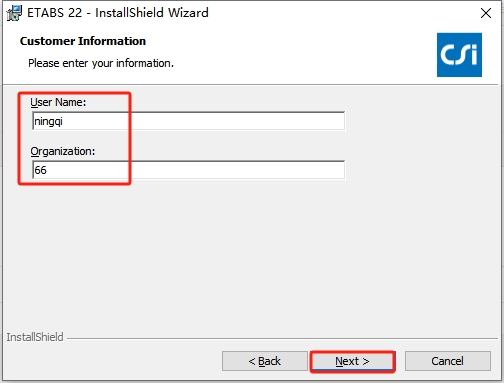Screen dimensions: 504x383
Task: Focus the User Name text field
Action: [x=189, y=121]
